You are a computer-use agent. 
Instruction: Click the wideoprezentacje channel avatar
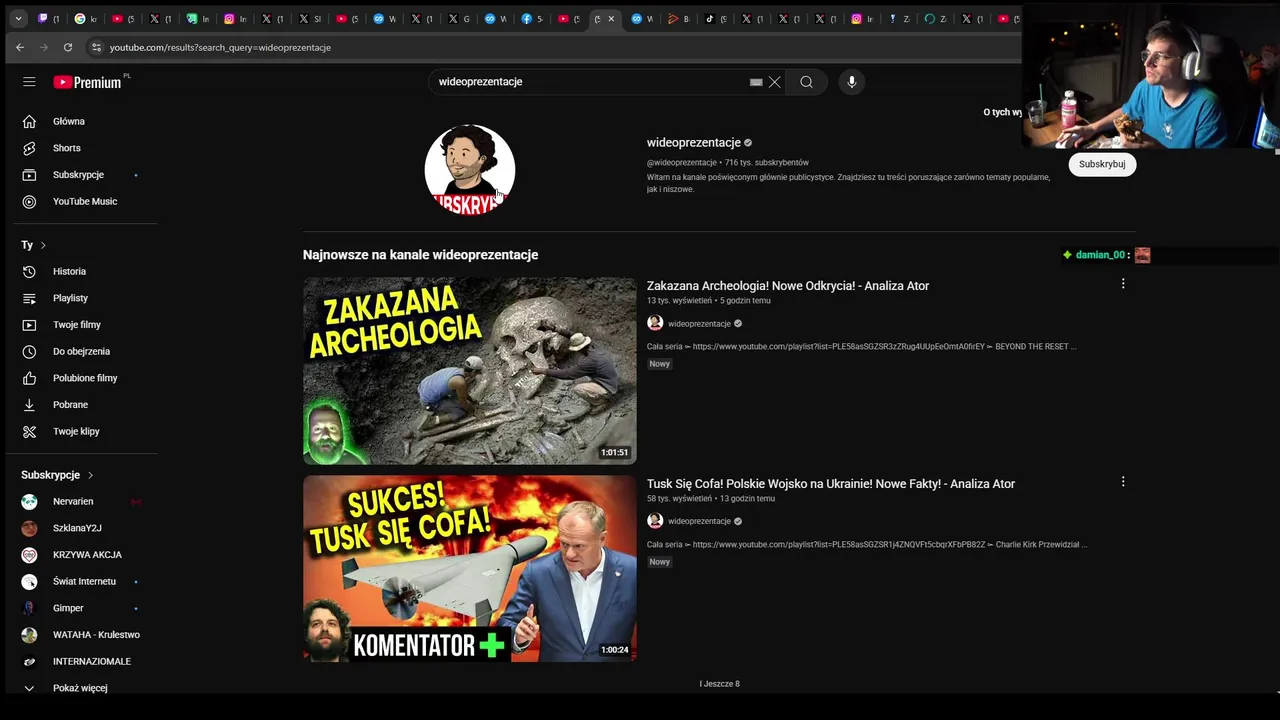470,169
